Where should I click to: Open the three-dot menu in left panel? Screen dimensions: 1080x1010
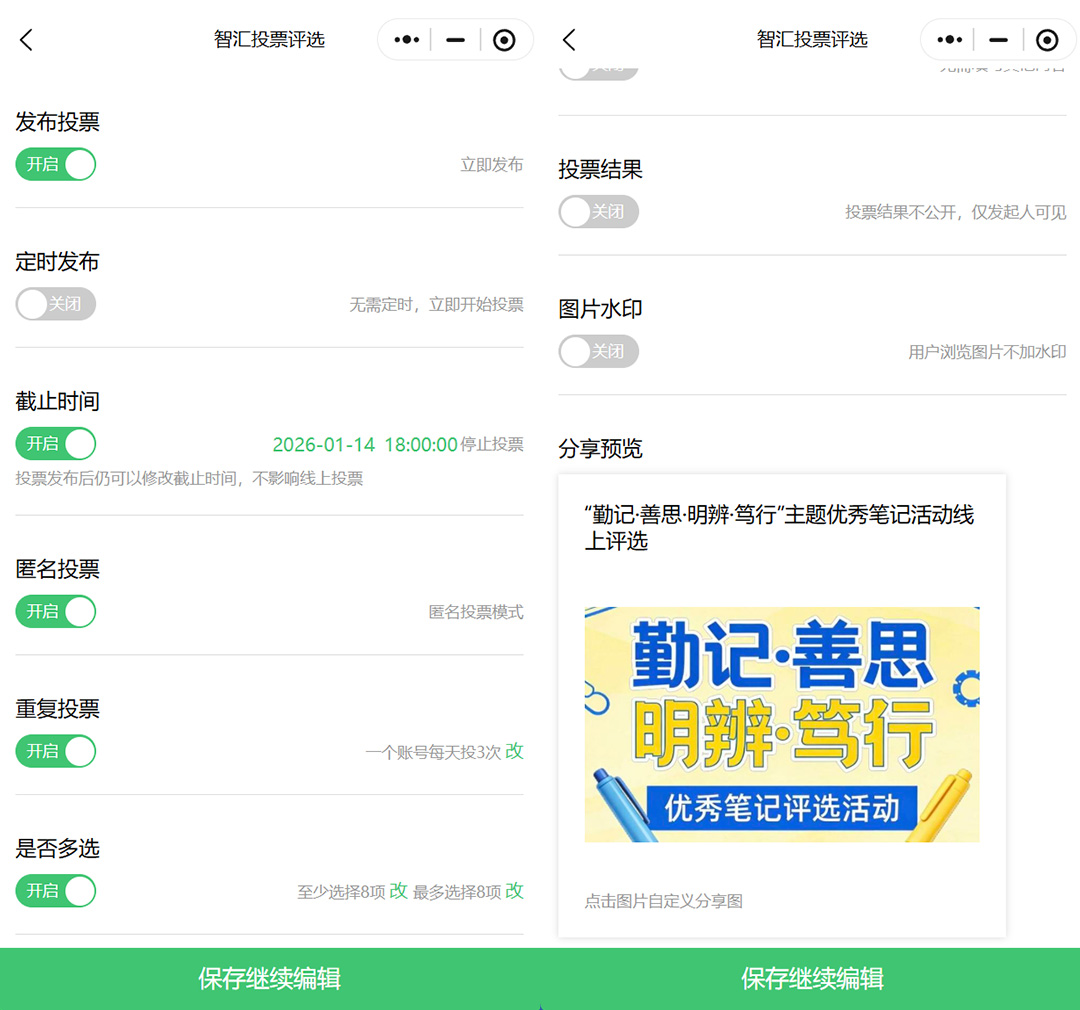point(407,40)
